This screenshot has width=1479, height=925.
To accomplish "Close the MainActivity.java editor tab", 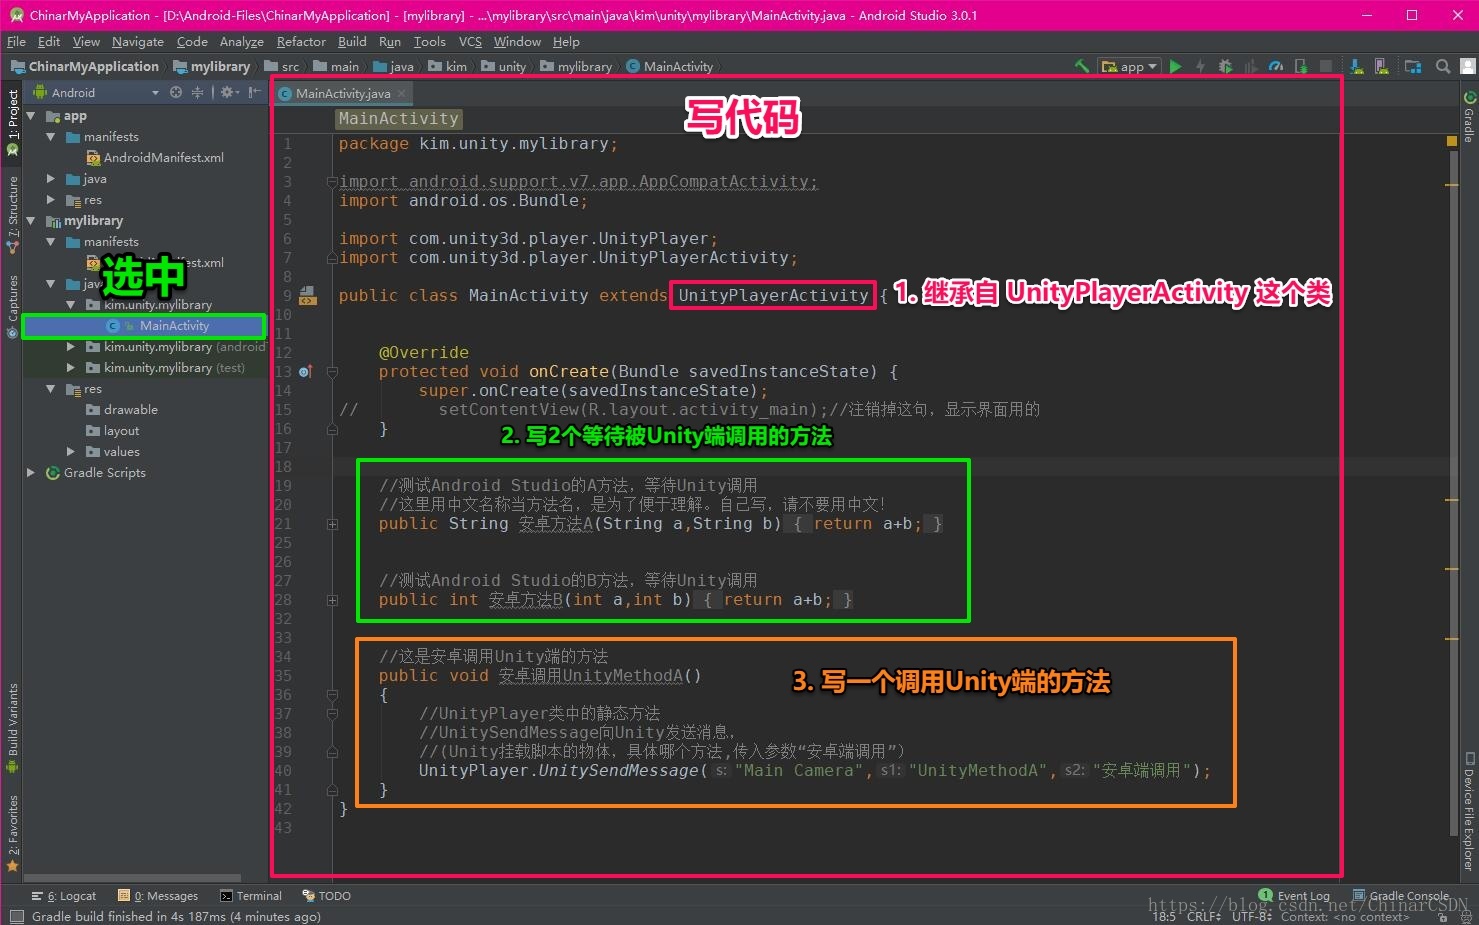I will (402, 93).
